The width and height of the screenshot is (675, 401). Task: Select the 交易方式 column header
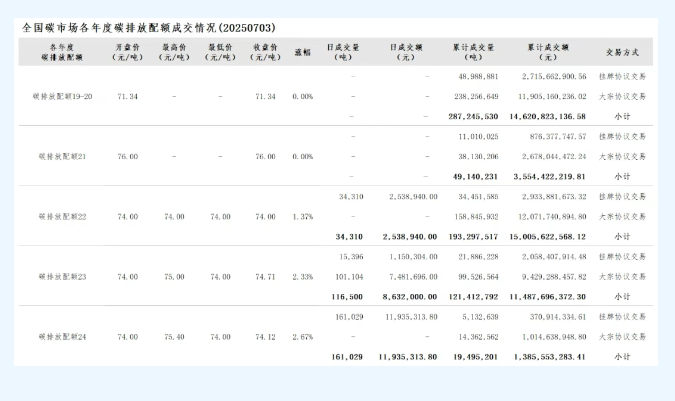click(622, 52)
